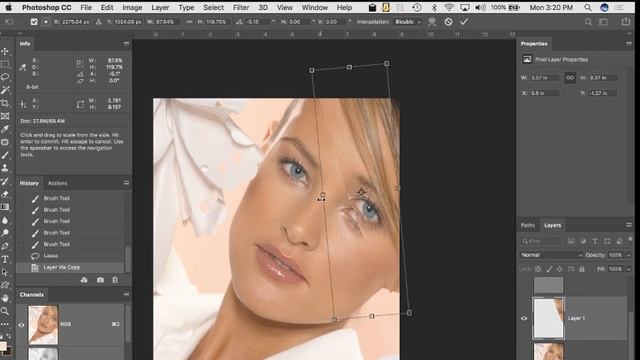Toggle link width and height in Properties
Screen dimensions: 640x360
point(570,78)
